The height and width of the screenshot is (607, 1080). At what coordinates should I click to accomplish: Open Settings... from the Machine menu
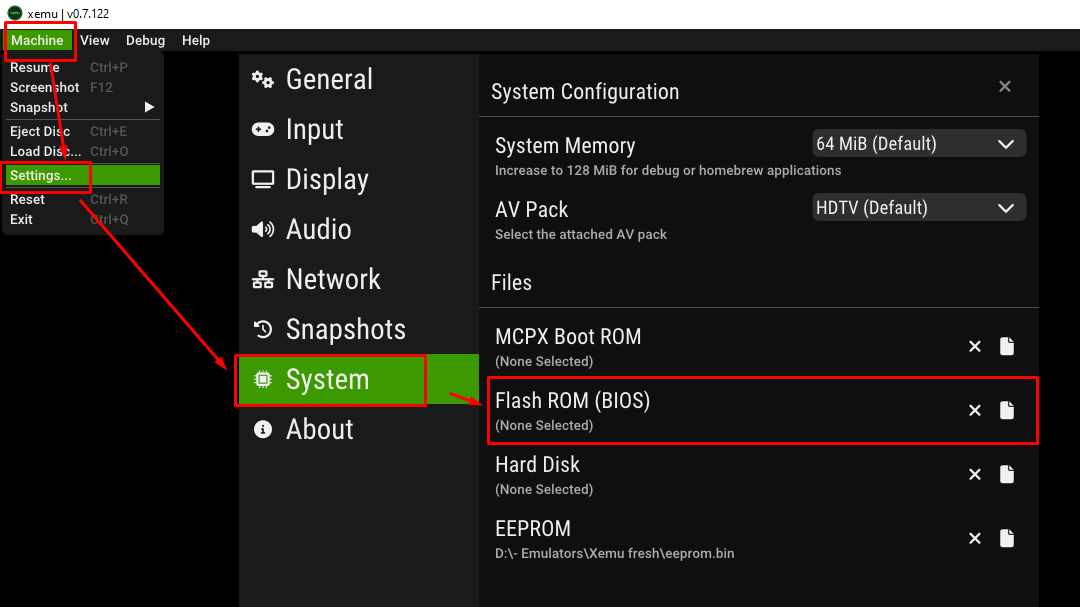pyautogui.click(x=83, y=176)
